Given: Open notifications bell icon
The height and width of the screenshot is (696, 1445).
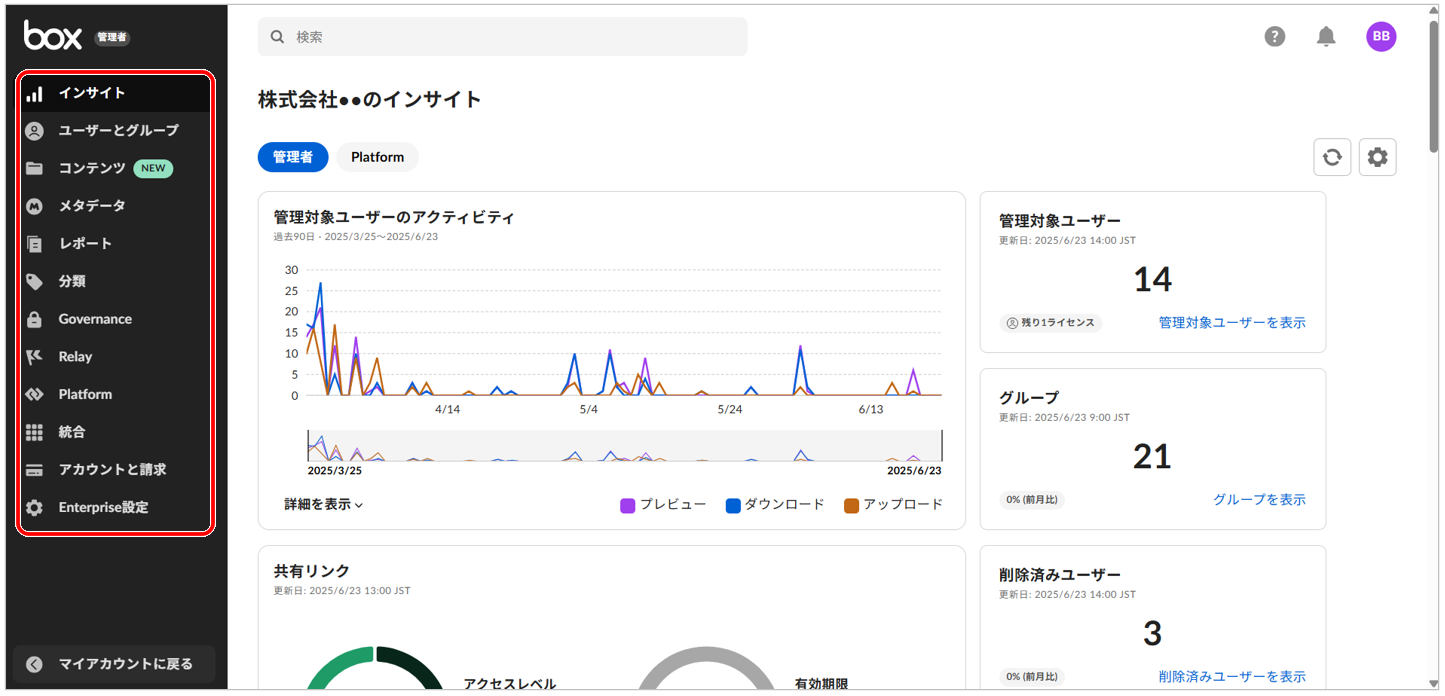Looking at the screenshot, I should [x=1326, y=37].
